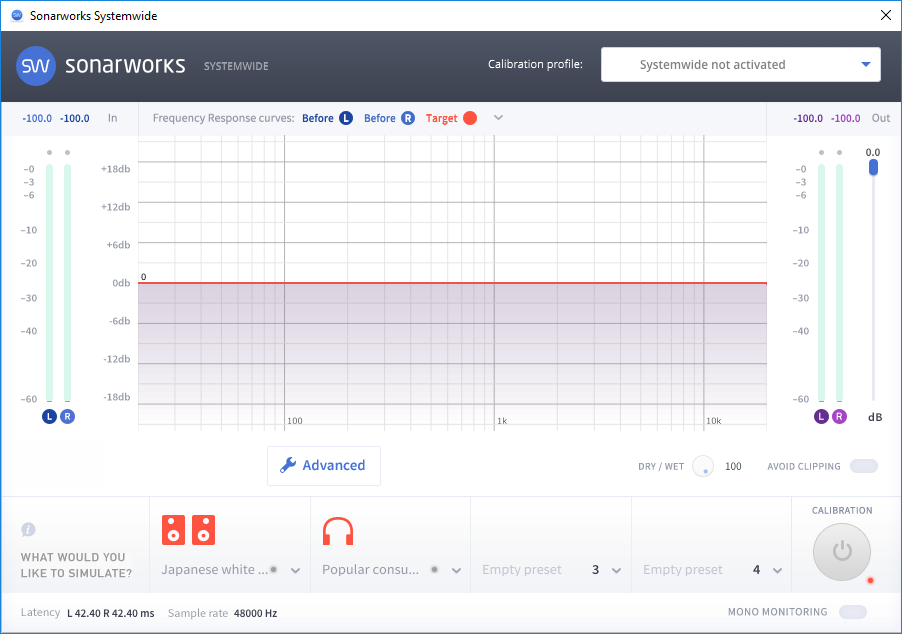
Task: Click the output gain slider handle
Action: pyautogui.click(x=873, y=167)
